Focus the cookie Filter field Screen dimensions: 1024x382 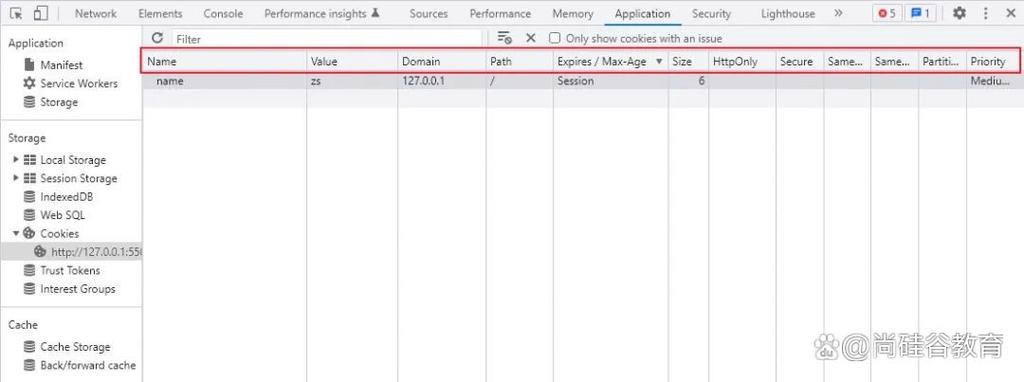tap(327, 39)
